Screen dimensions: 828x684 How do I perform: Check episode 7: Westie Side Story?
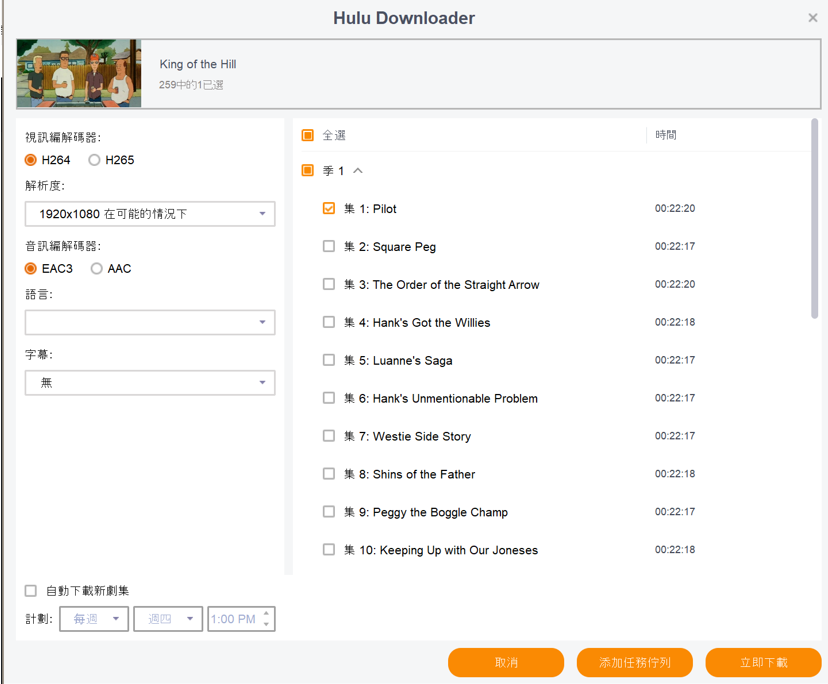(x=328, y=436)
